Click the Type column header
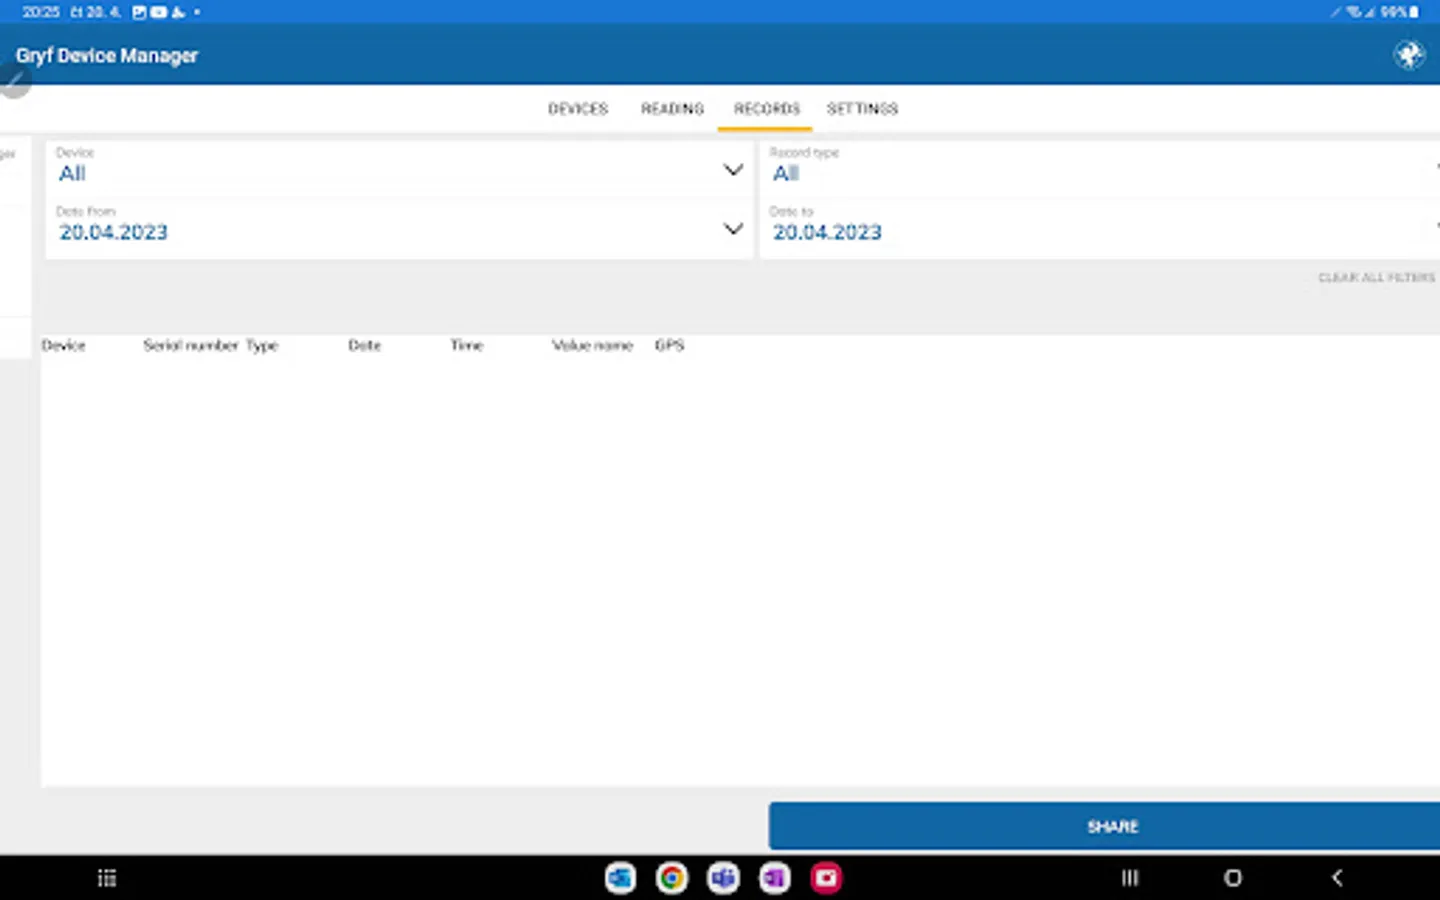Screen dimensions: 1440x900 click(x=262, y=345)
